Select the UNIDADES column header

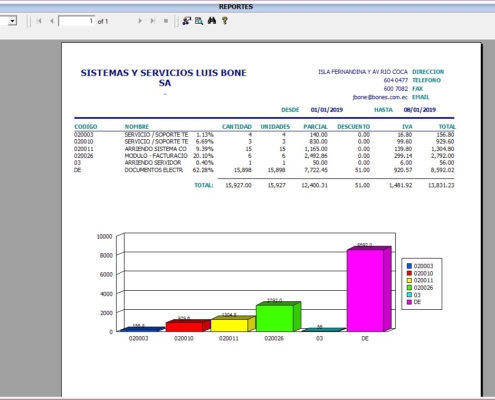pyautogui.click(x=275, y=127)
